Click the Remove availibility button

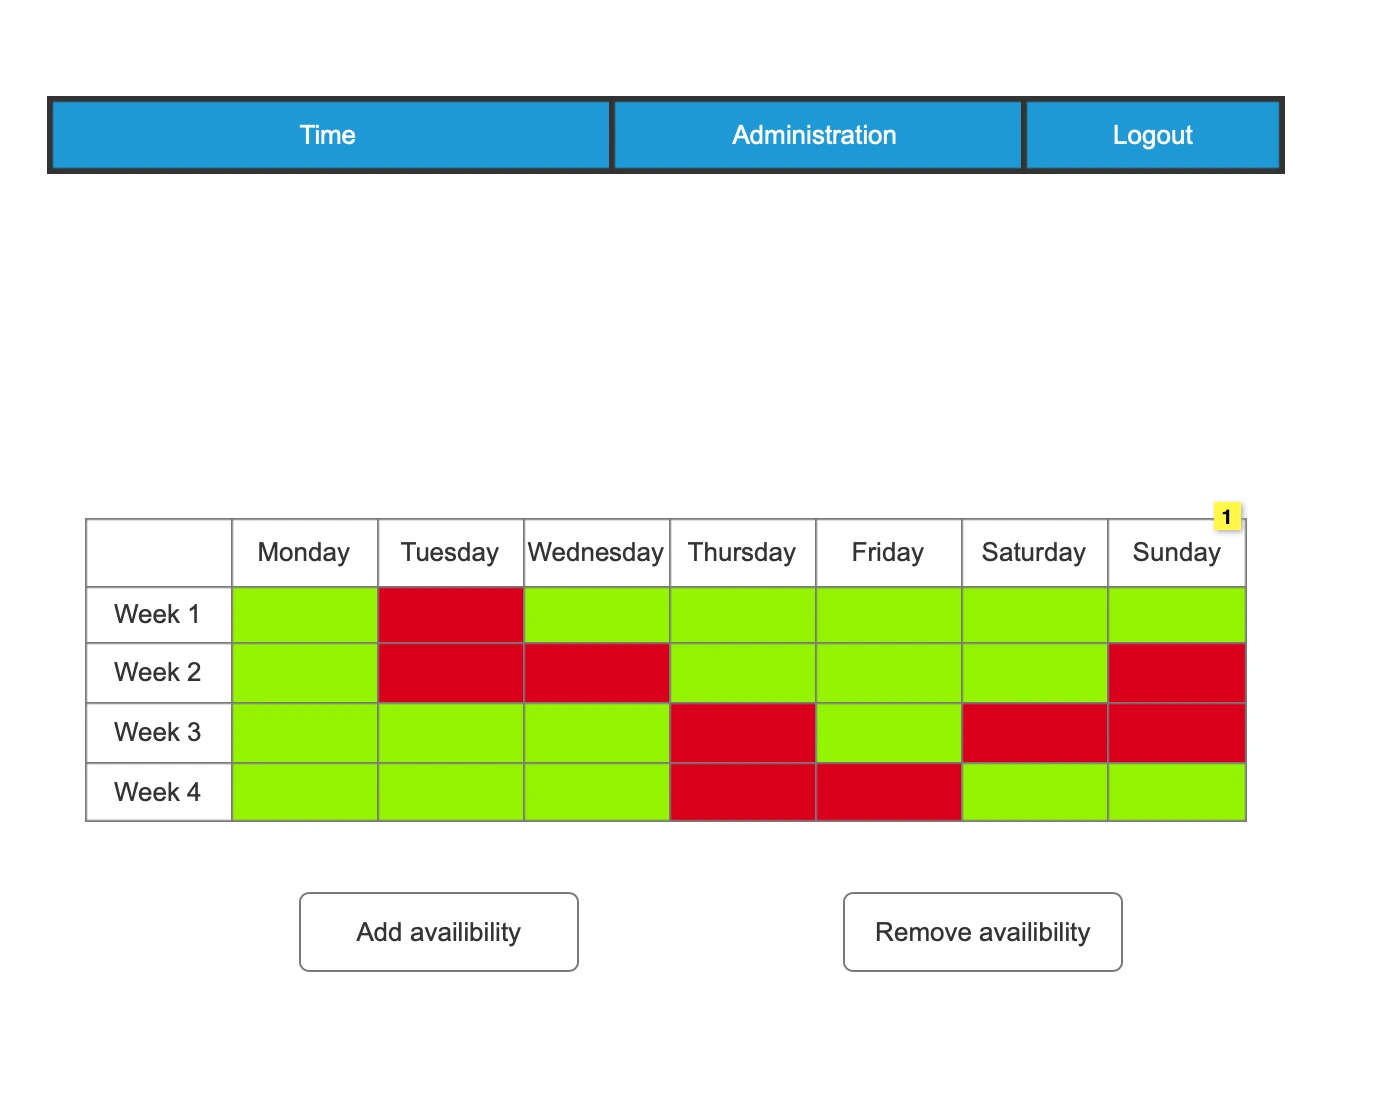coord(982,932)
